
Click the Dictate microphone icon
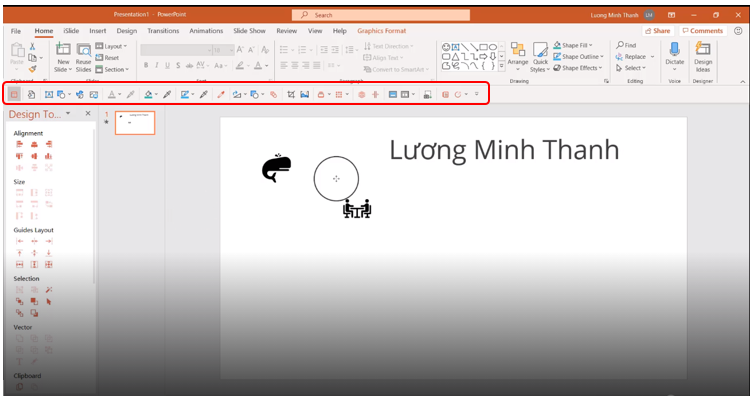point(675,49)
